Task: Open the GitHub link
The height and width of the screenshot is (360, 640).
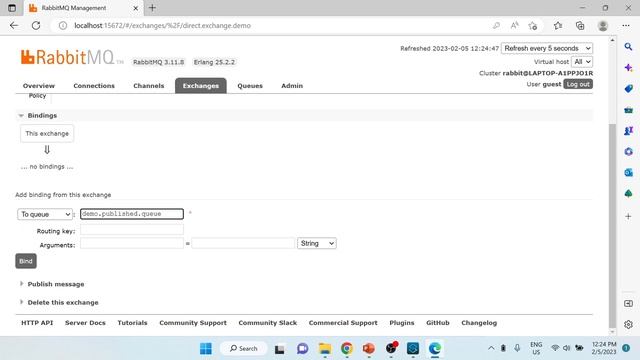Action: pos(438,323)
